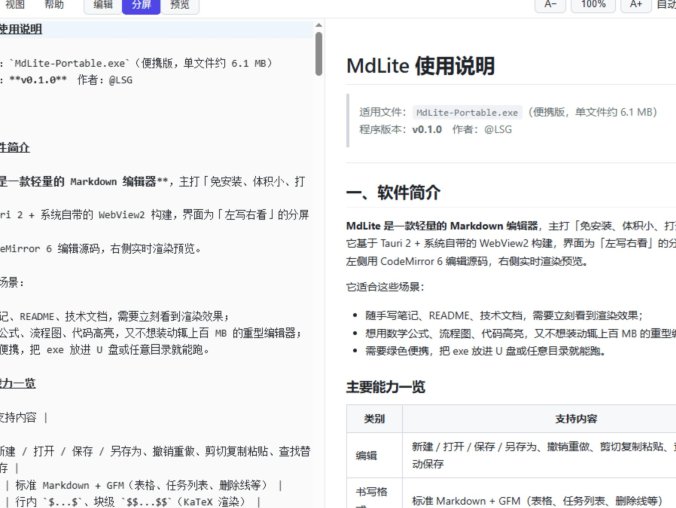Click preview text 它适合这些场景:
This screenshot has width=676, height=508.
coord(385,287)
